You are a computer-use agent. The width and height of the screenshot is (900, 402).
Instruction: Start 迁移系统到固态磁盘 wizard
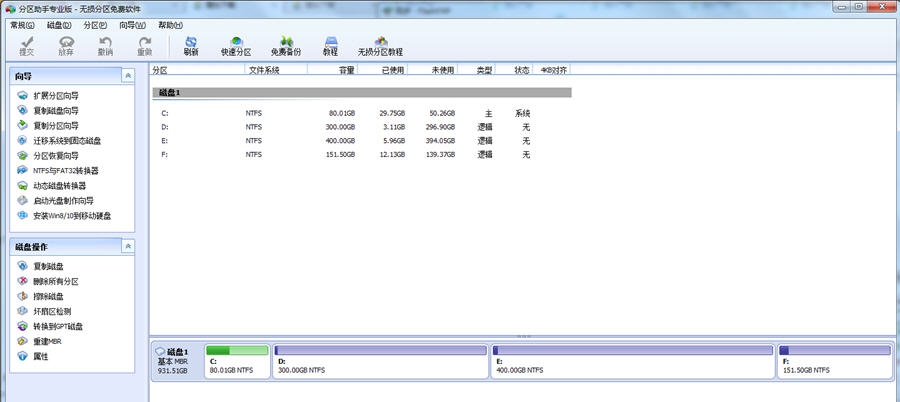[66, 141]
